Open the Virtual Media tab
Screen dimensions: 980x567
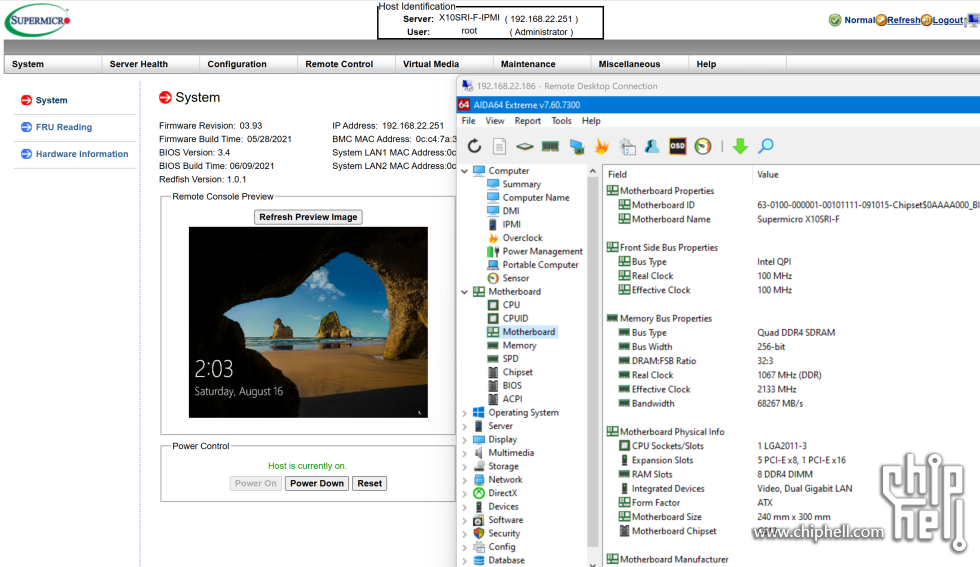click(431, 64)
